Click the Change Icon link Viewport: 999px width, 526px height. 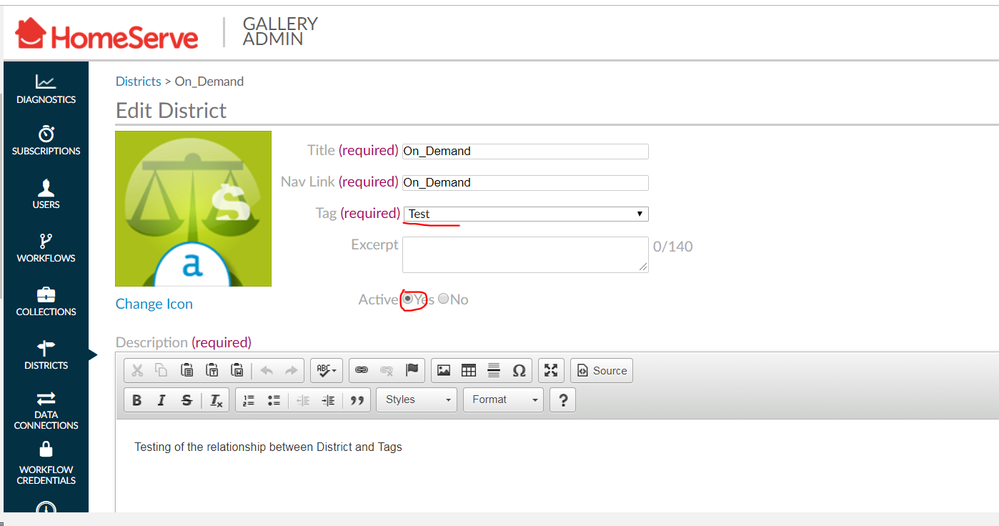pos(154,304)
